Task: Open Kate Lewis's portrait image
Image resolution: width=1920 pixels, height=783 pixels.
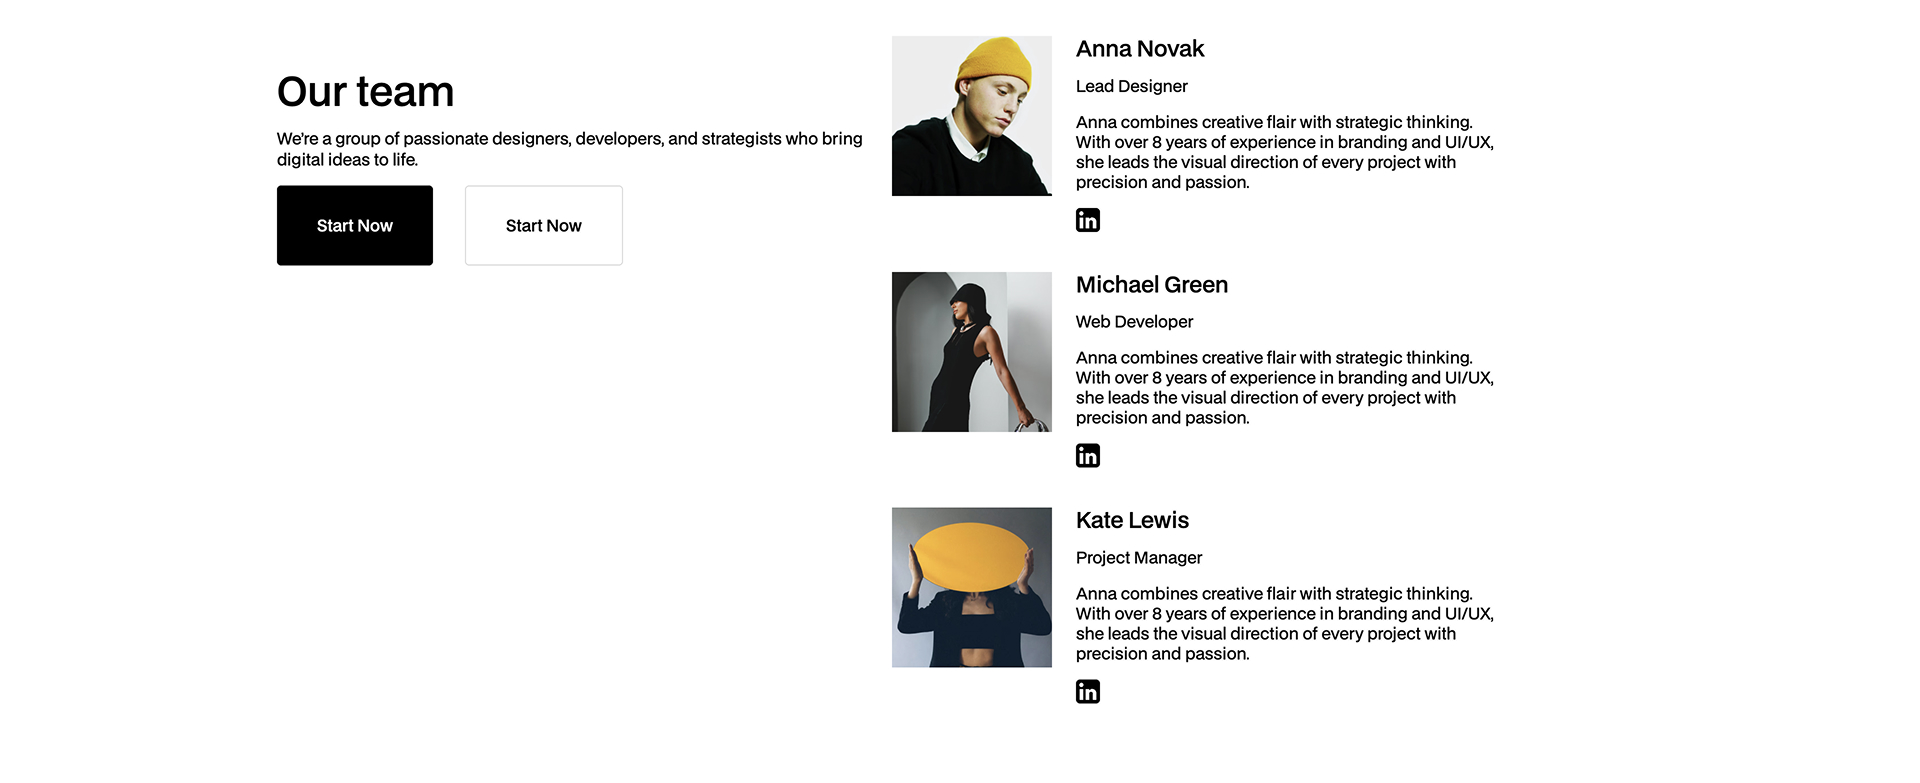Action: 971,587
